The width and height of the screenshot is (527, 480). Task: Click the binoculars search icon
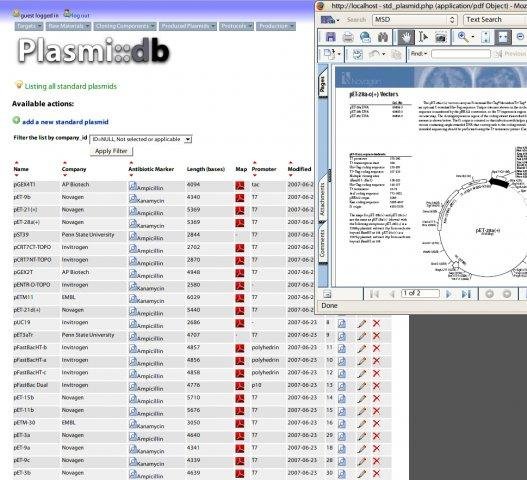tap(382, 37)
